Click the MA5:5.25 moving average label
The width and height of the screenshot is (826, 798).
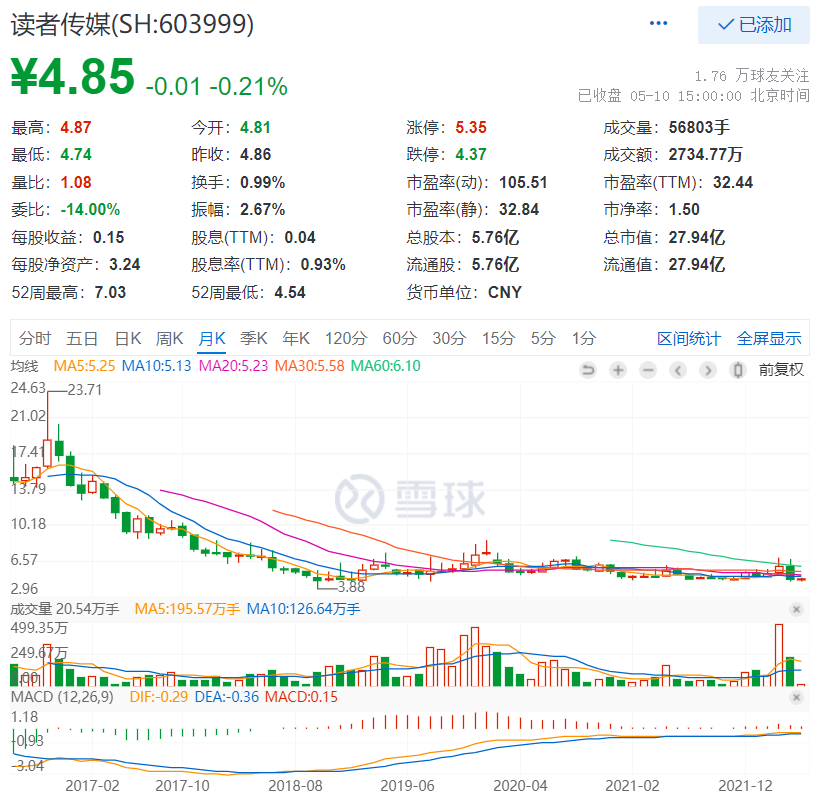[84, 366]
